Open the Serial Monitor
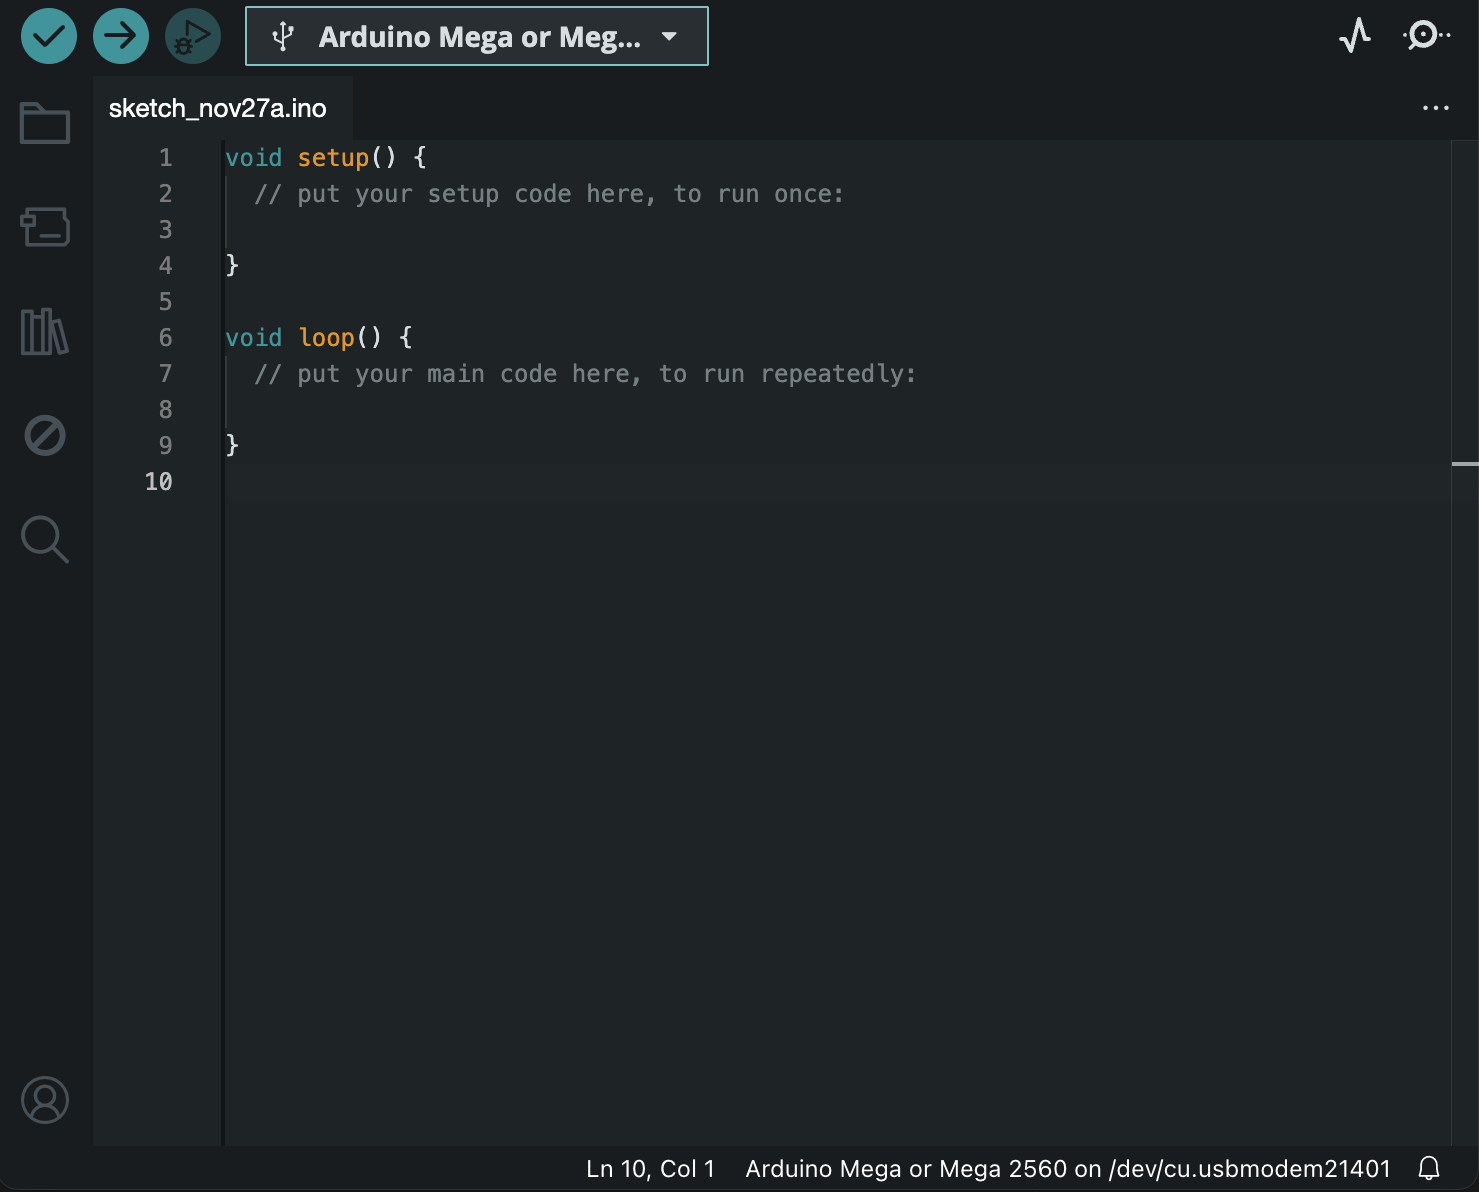 pos(1425,36)
